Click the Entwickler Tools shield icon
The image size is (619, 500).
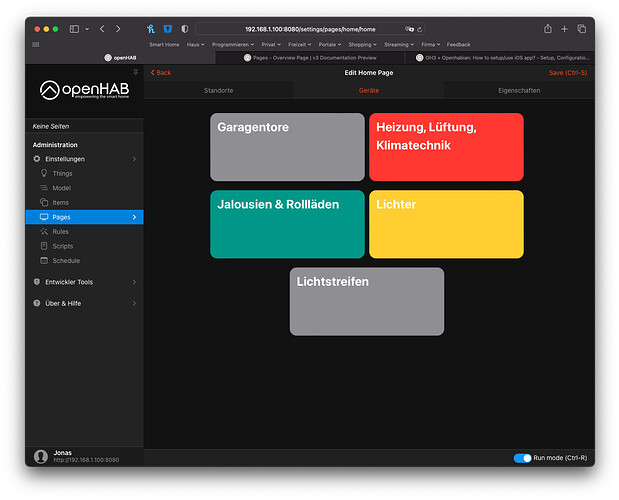pos(37,282)
